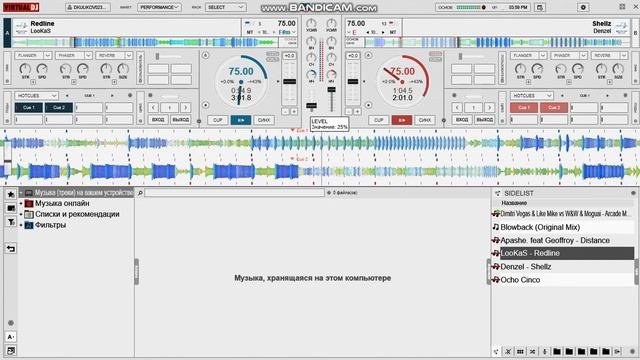
Task: Halve loop length on deck B
Action: [x=457, y=107]
